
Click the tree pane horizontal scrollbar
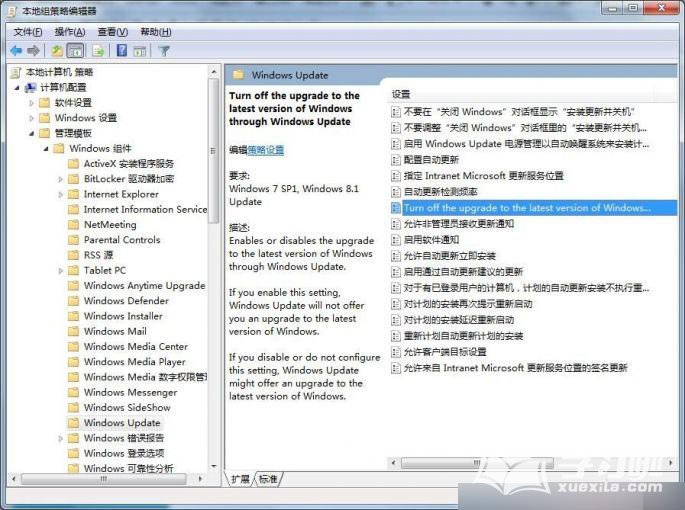100,479
